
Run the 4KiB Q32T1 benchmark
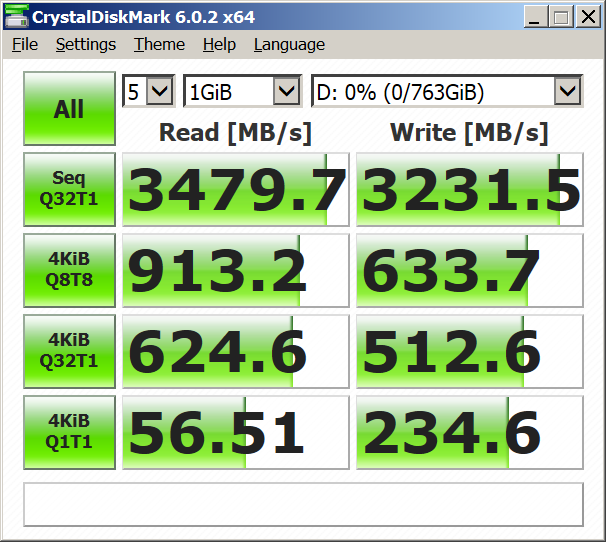pyautogui.click(x=69, y=351)
